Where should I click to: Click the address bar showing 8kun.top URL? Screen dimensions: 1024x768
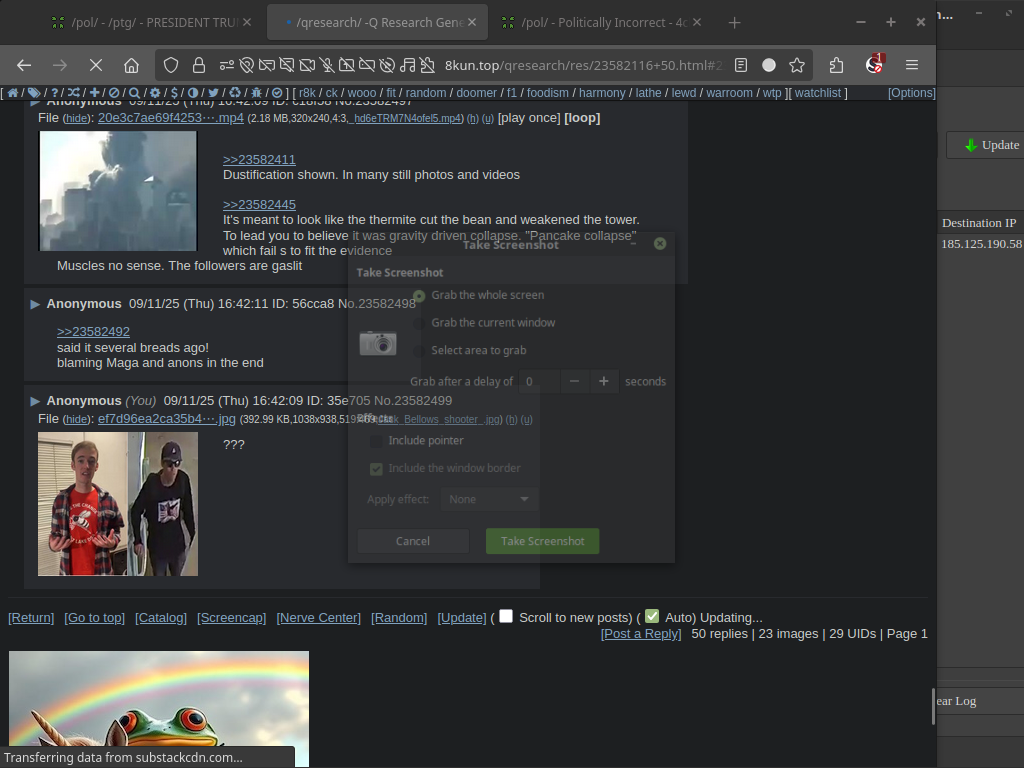point(583,65)
